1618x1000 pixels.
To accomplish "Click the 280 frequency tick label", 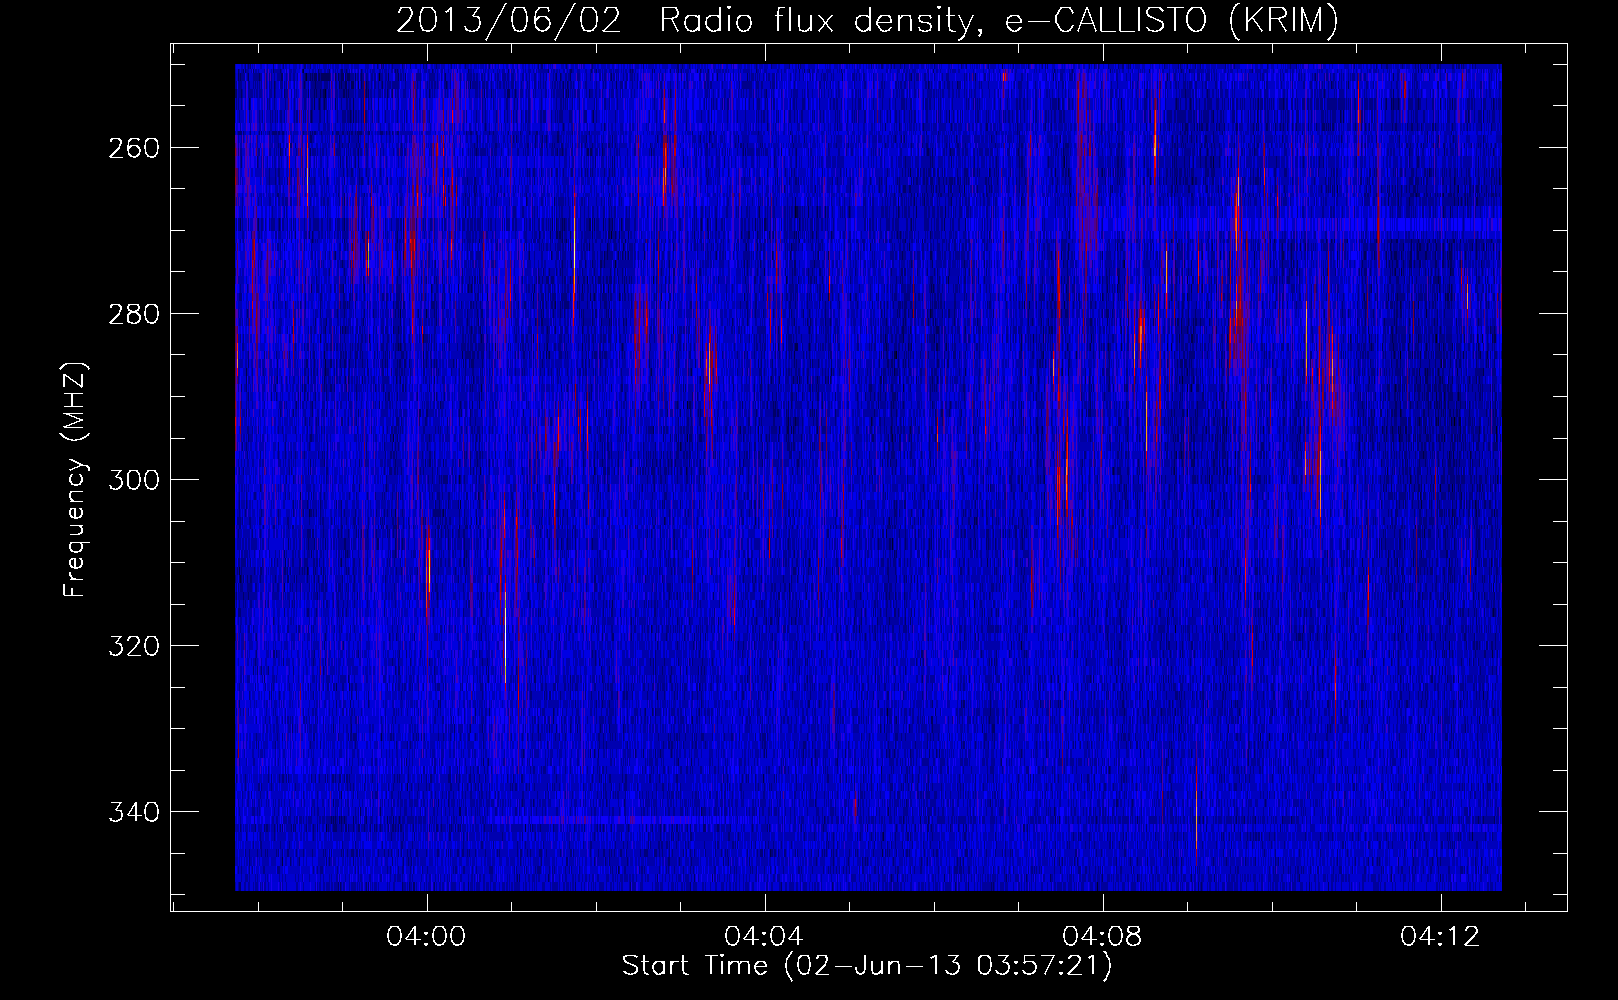I will pos(133,314).
